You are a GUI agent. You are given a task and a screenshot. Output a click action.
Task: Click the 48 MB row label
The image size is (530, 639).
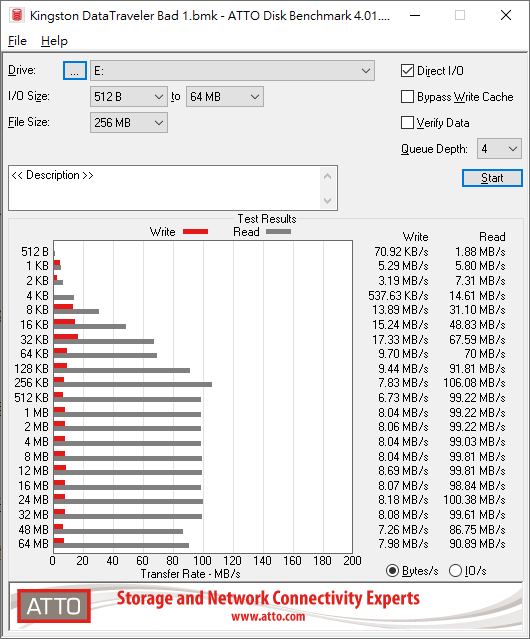(x=33, y=529)
